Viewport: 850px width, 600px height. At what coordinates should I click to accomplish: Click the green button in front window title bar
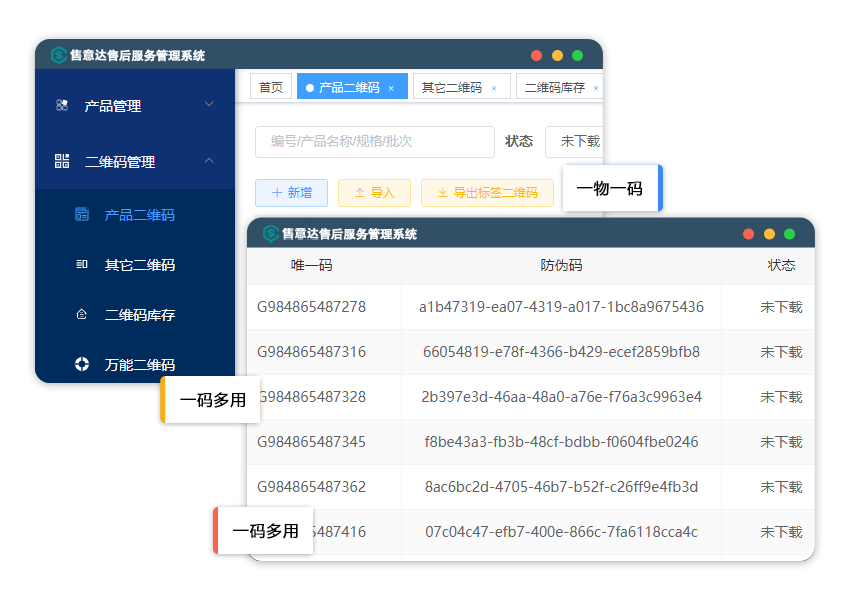789,234
